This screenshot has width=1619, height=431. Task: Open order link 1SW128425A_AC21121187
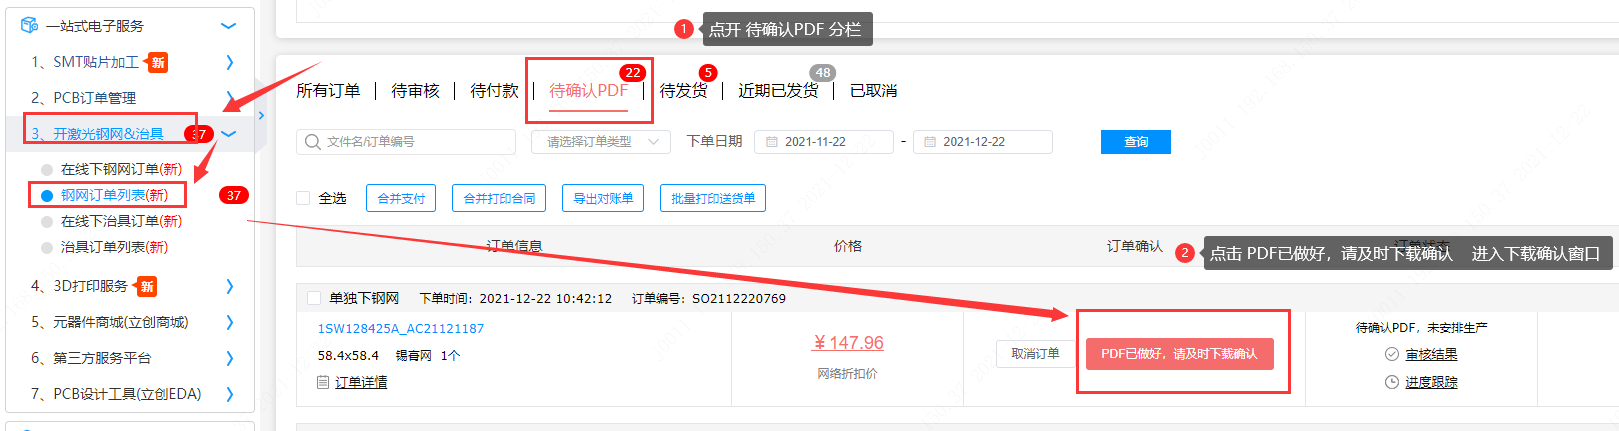tap(400, 328)
